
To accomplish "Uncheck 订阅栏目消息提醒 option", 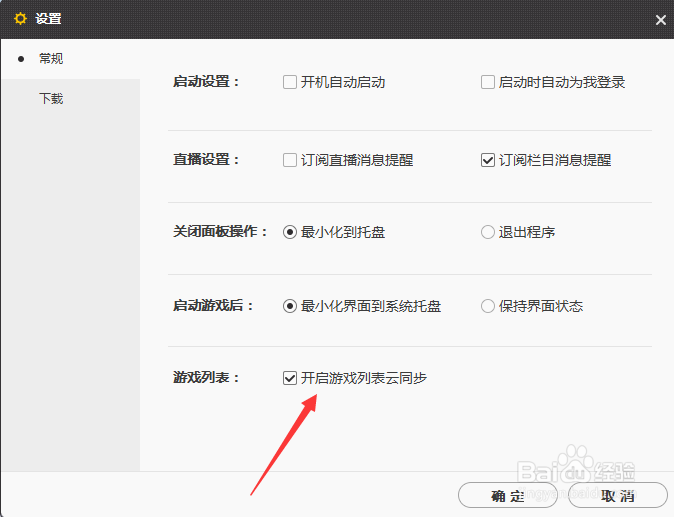I will (487, 160).
